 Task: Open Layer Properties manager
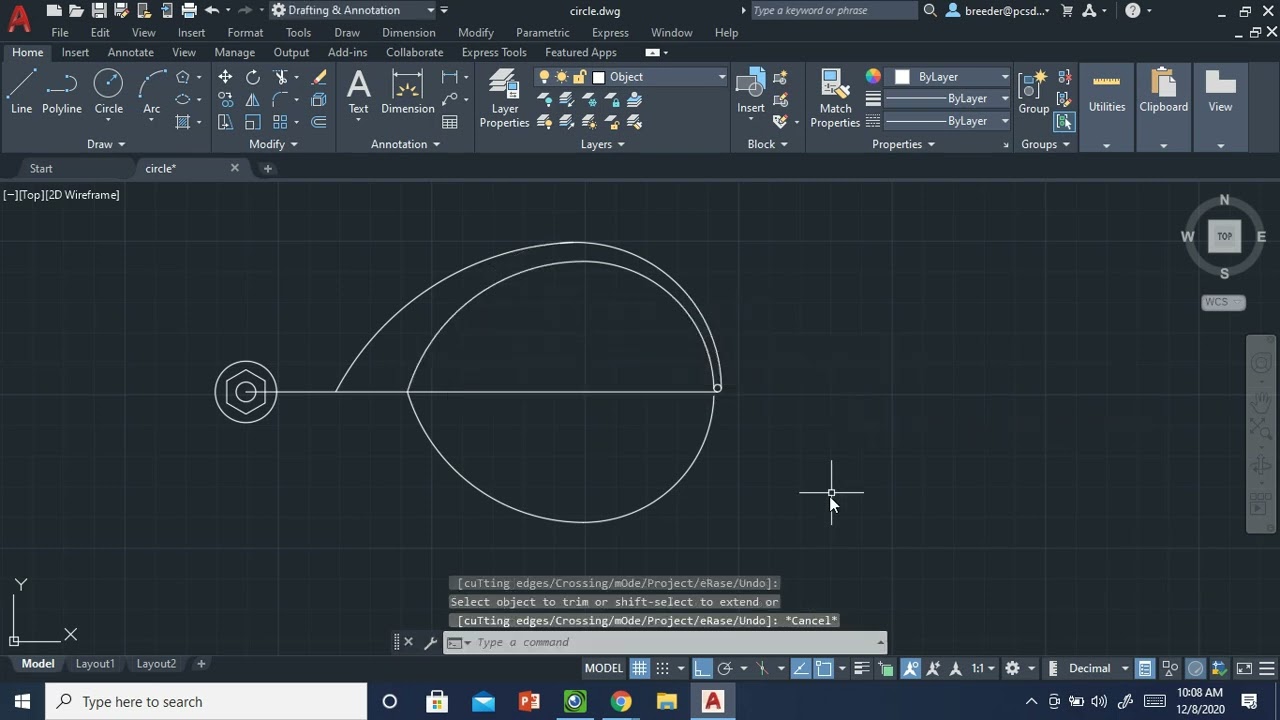click(504, 98)
